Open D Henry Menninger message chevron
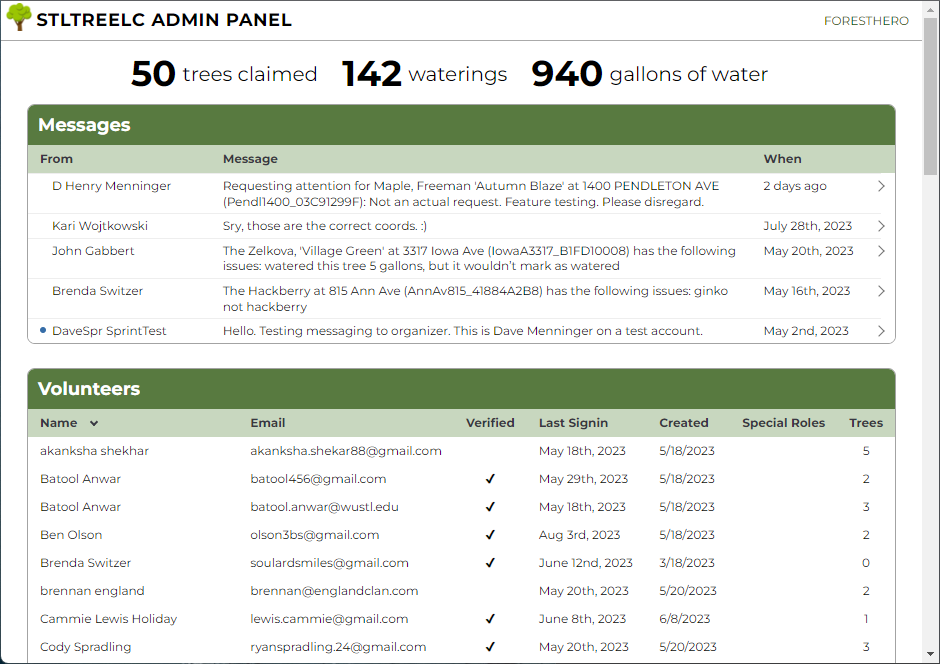Screen dimensions: 940x664 881,186
